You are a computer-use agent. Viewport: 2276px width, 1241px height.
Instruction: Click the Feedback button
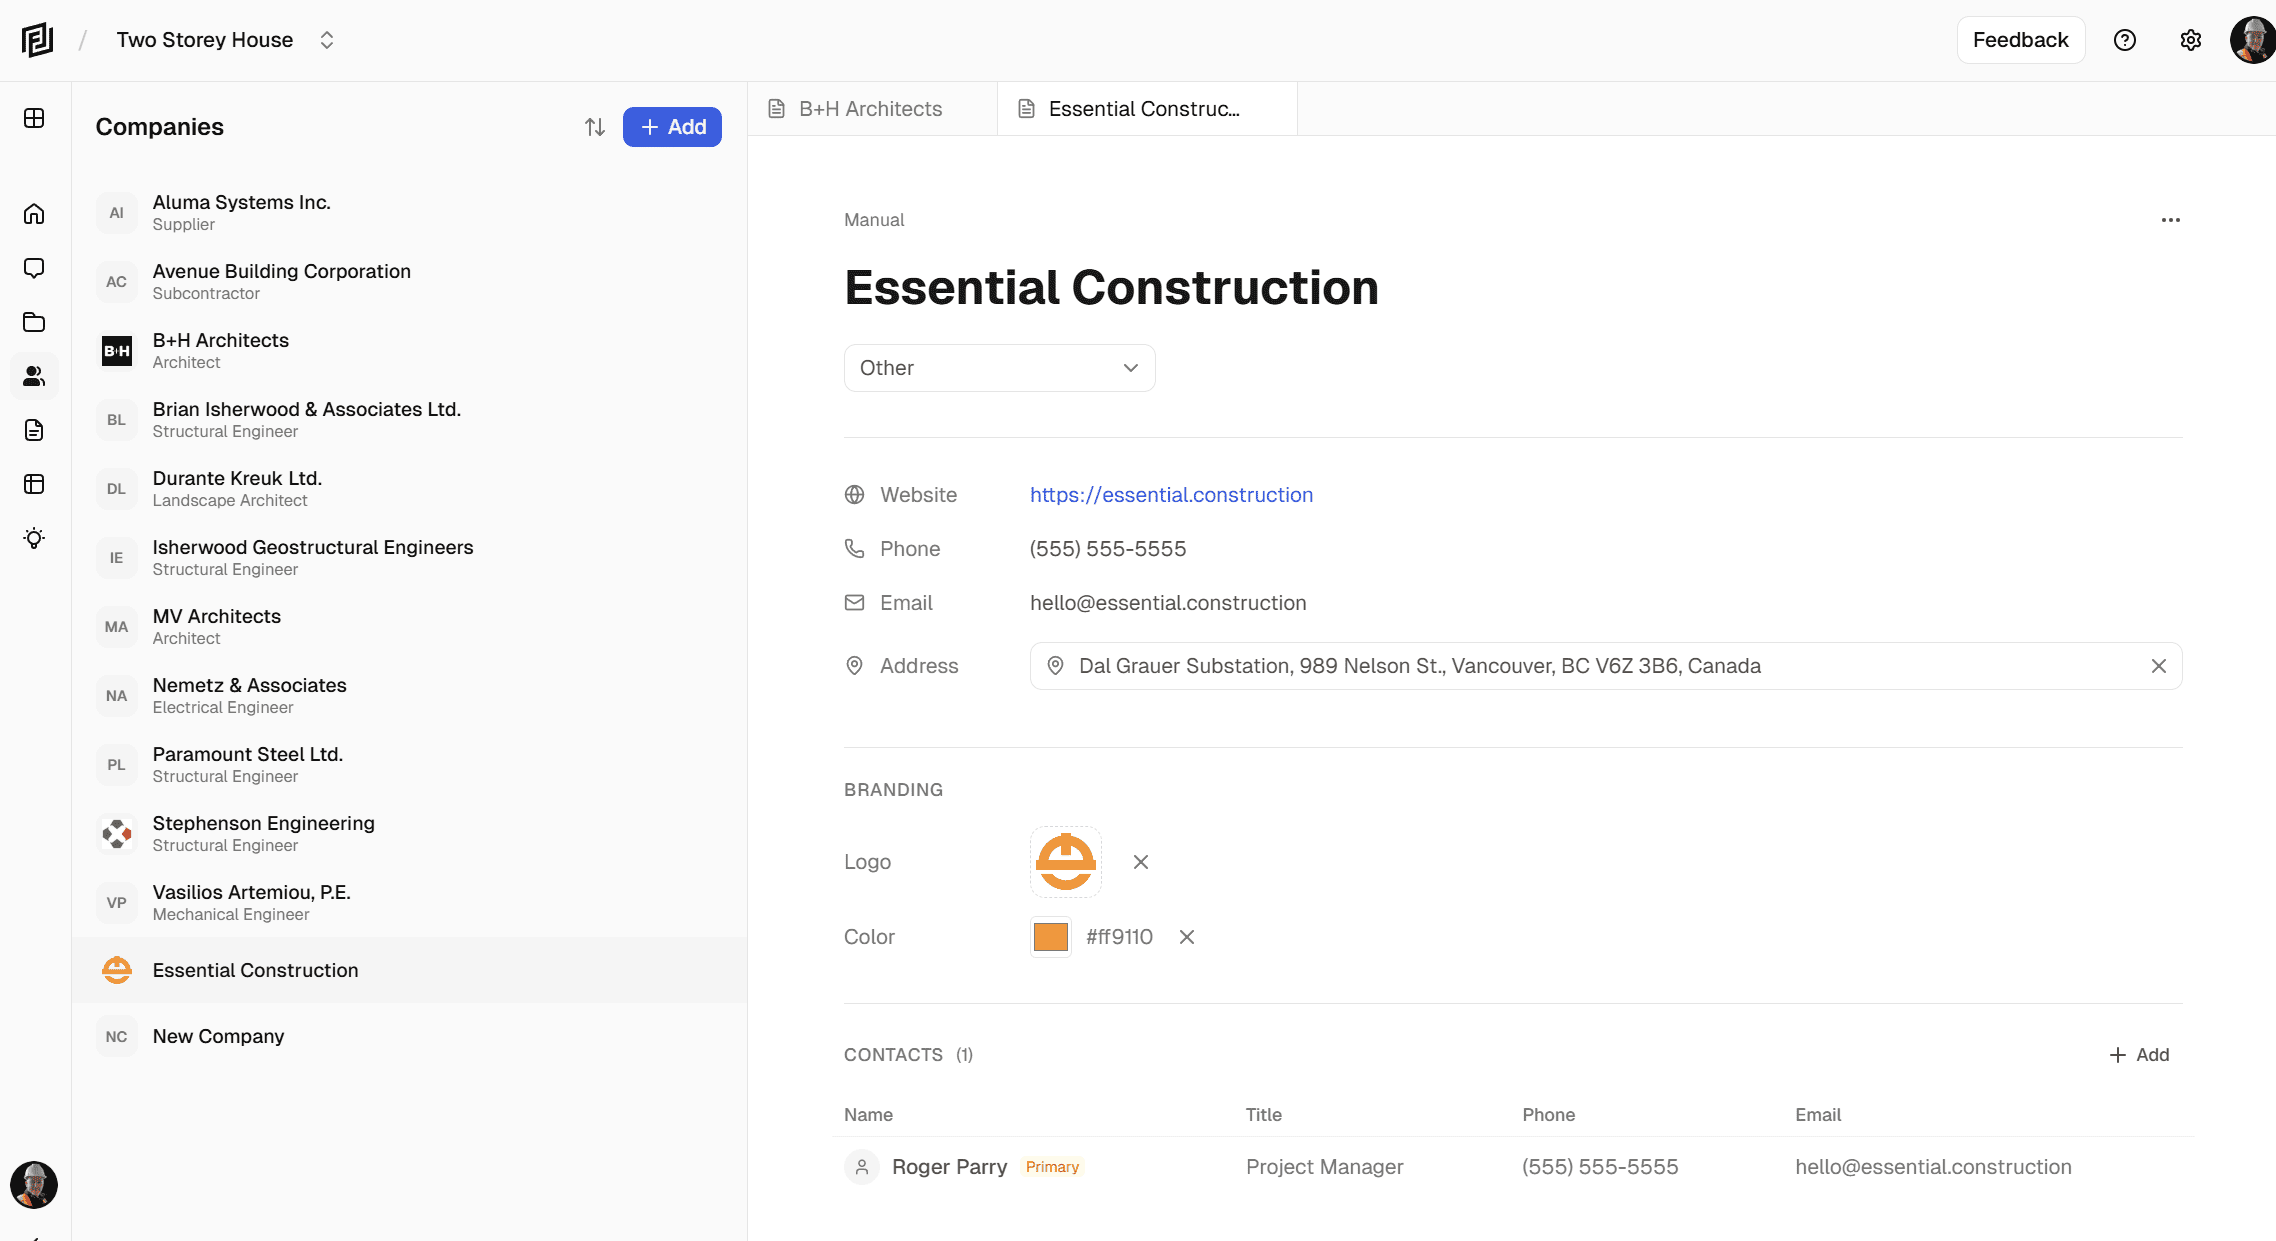(2020, 40)
